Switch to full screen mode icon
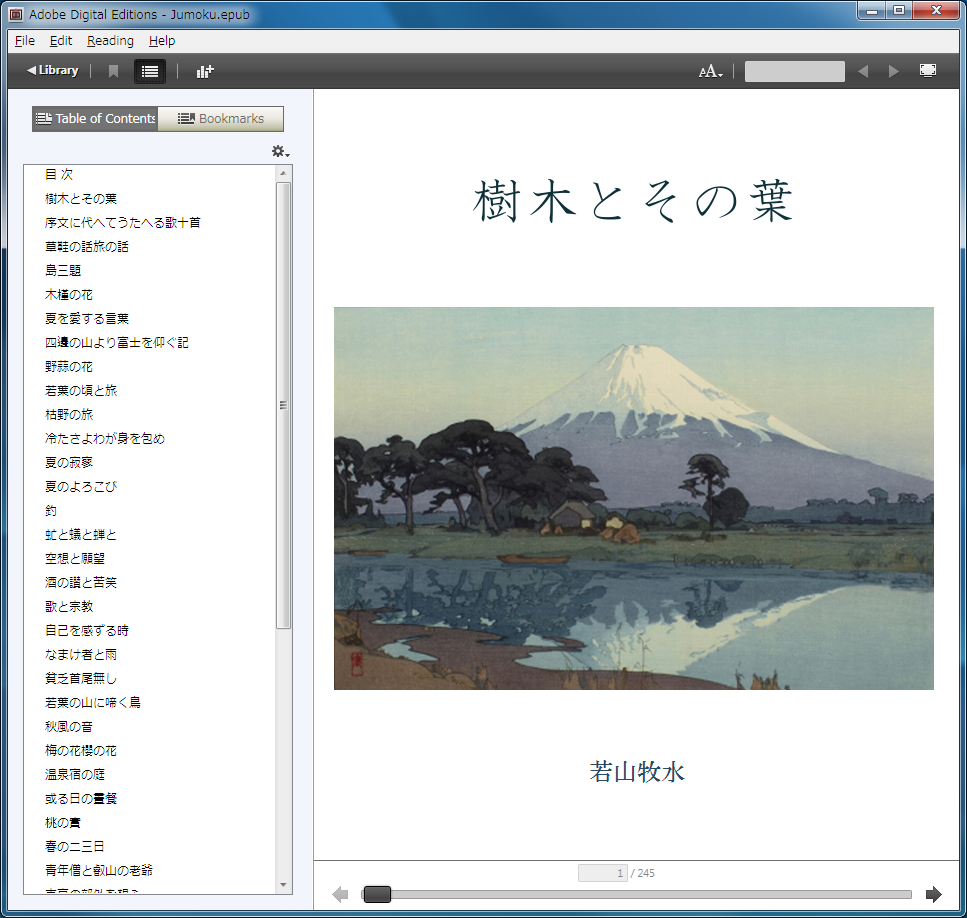 coord(928,70)
